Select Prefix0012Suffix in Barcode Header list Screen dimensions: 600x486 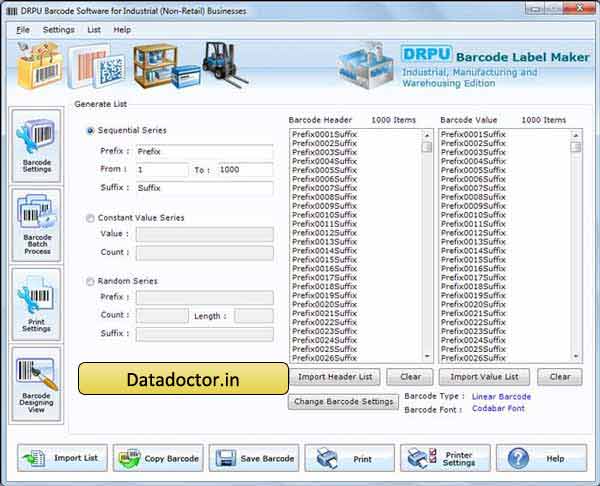(324, 233)
